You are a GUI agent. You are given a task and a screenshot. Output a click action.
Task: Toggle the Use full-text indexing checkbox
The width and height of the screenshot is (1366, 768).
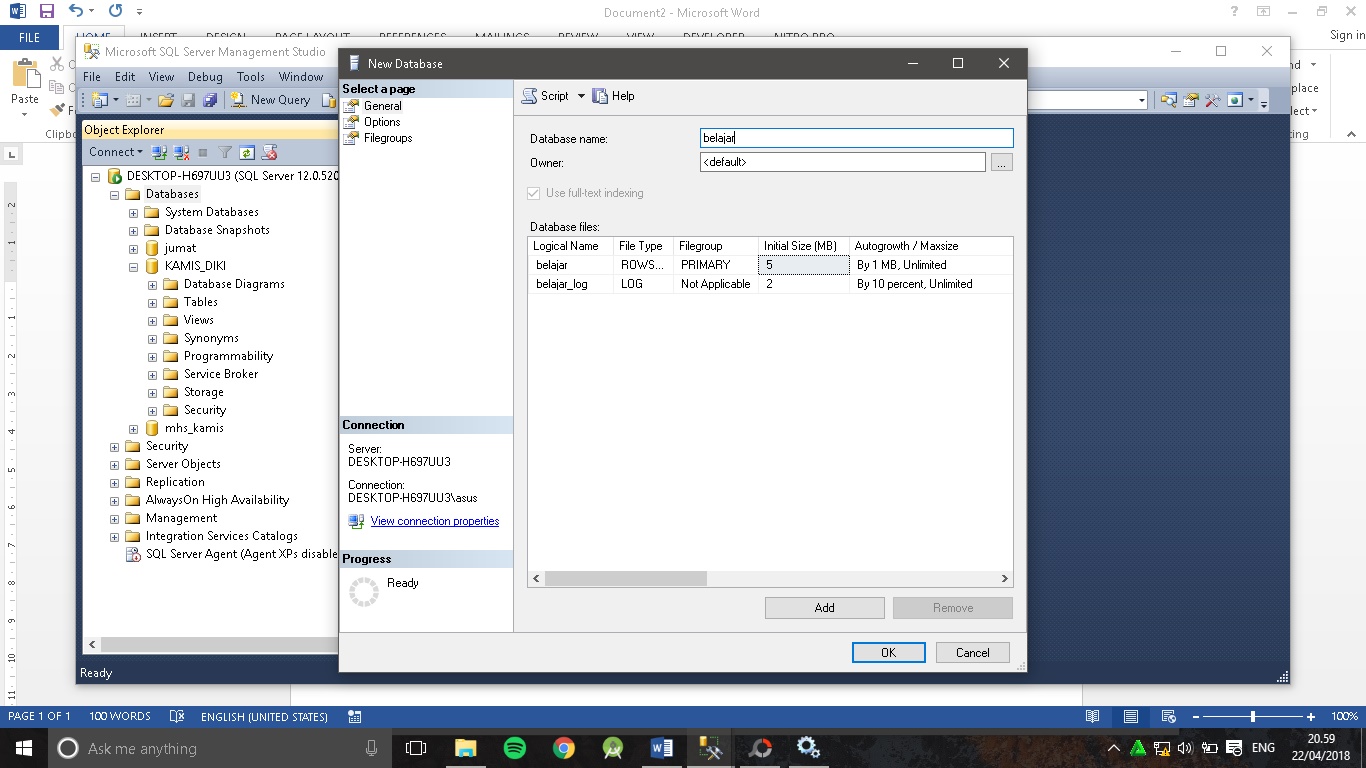(x=534, y=193)
